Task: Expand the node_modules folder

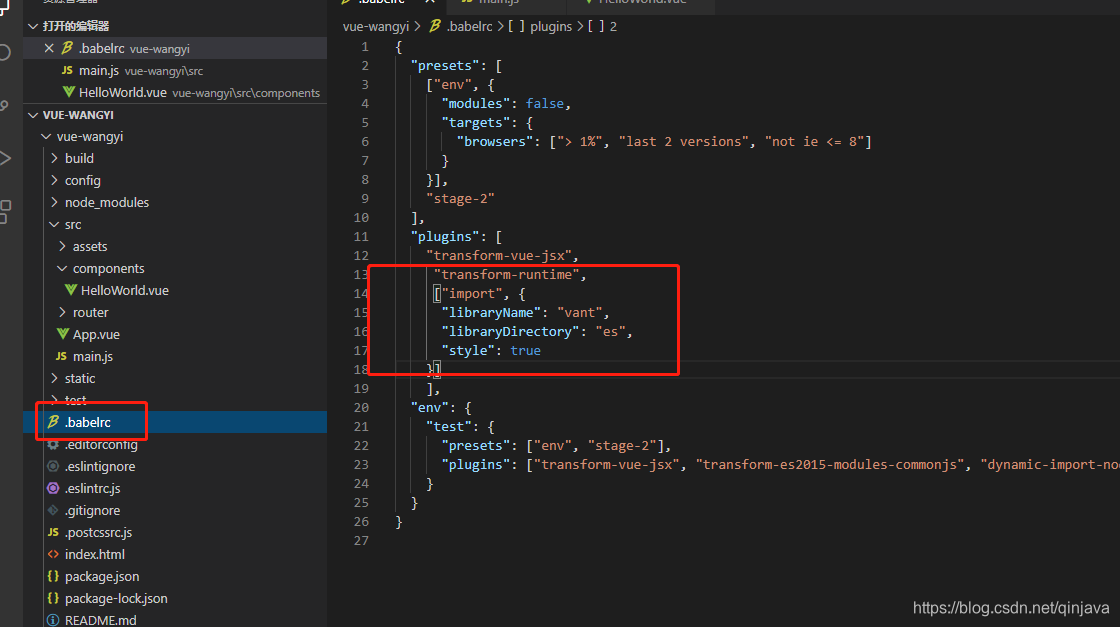Action: tap(54, 203)
